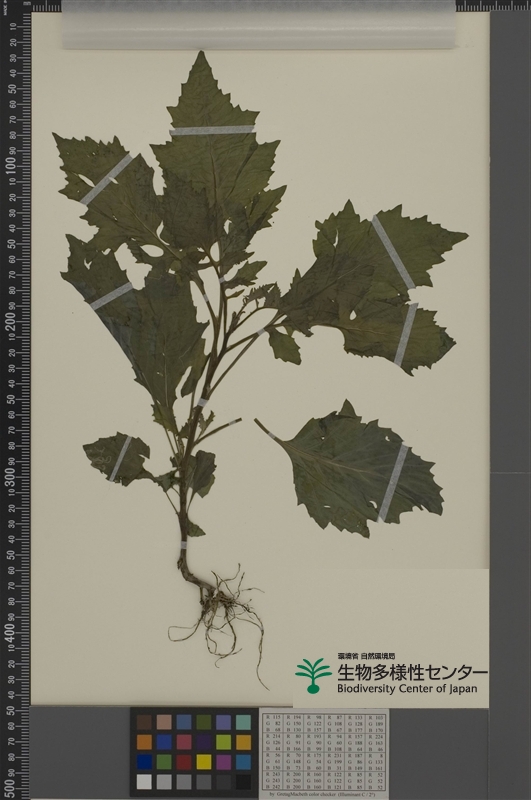Click the RGB values reference table

(324, 753)
